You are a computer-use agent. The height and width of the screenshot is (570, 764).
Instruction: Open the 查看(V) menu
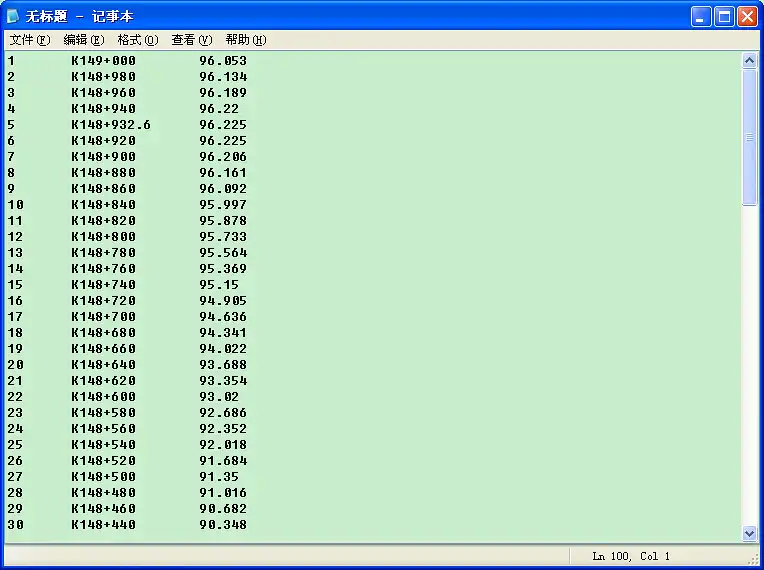(x=191, y=40)
